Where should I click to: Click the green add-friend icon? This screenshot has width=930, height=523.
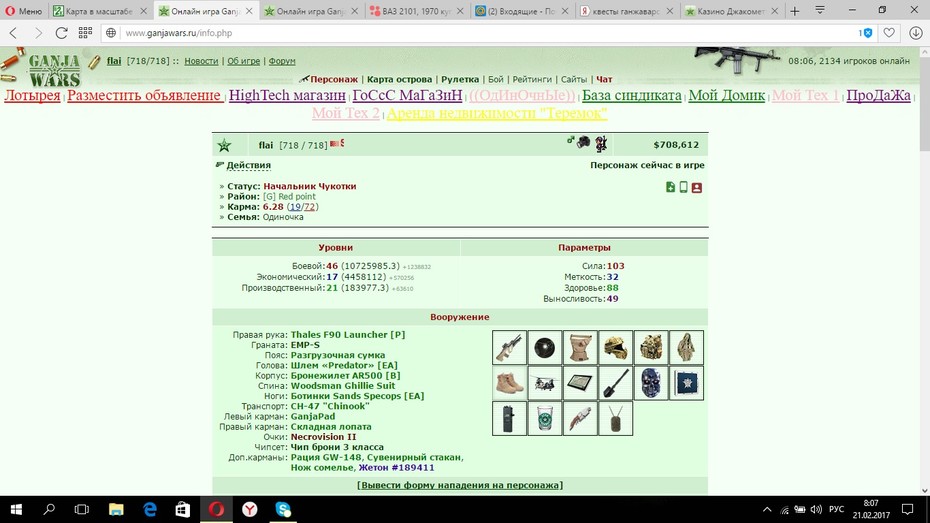670,187
